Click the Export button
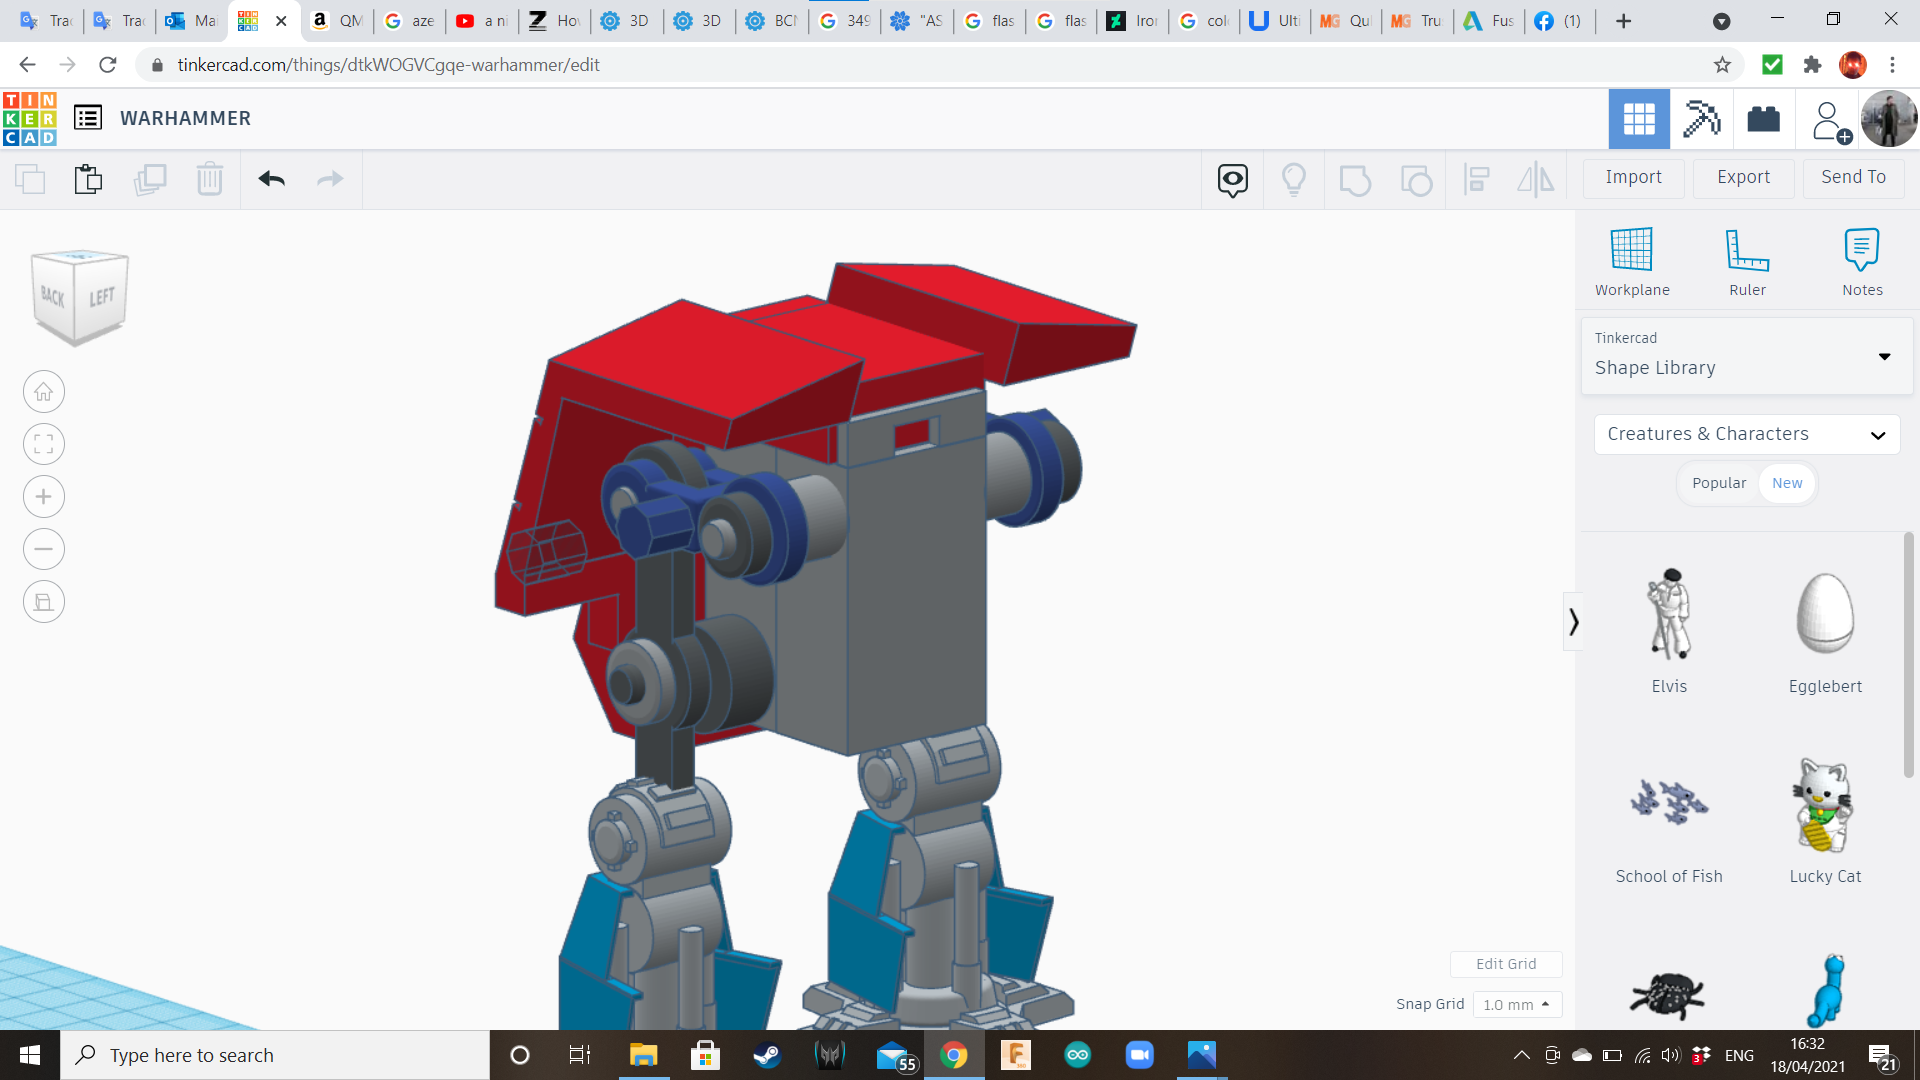 coord(1743,177)
